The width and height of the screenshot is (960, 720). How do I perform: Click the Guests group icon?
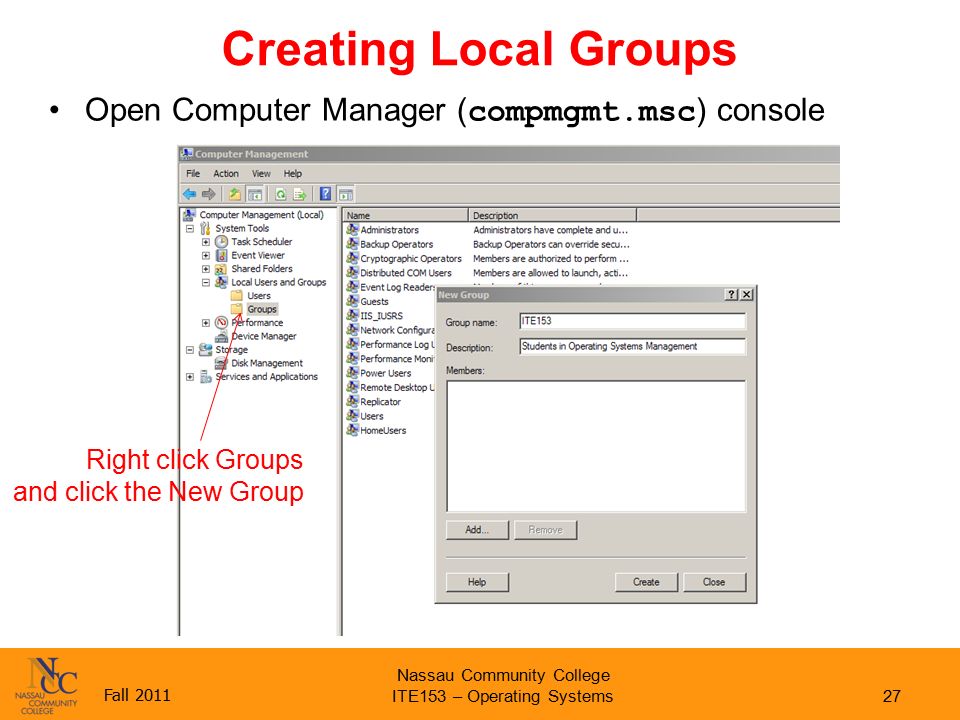point(352,301)
